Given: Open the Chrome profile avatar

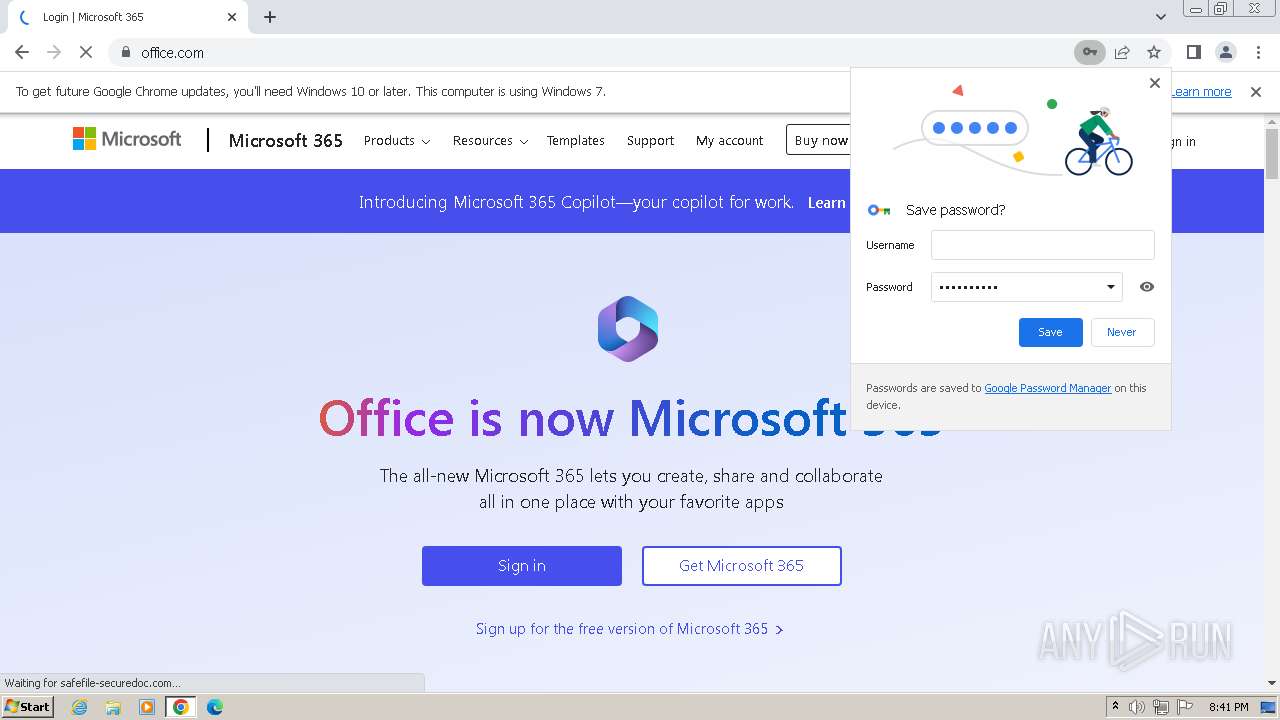Looking at the screenshot, I should point(1226,52).
